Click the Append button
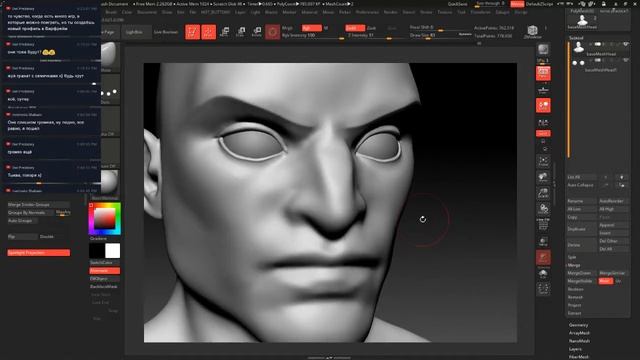 [613, 225]
